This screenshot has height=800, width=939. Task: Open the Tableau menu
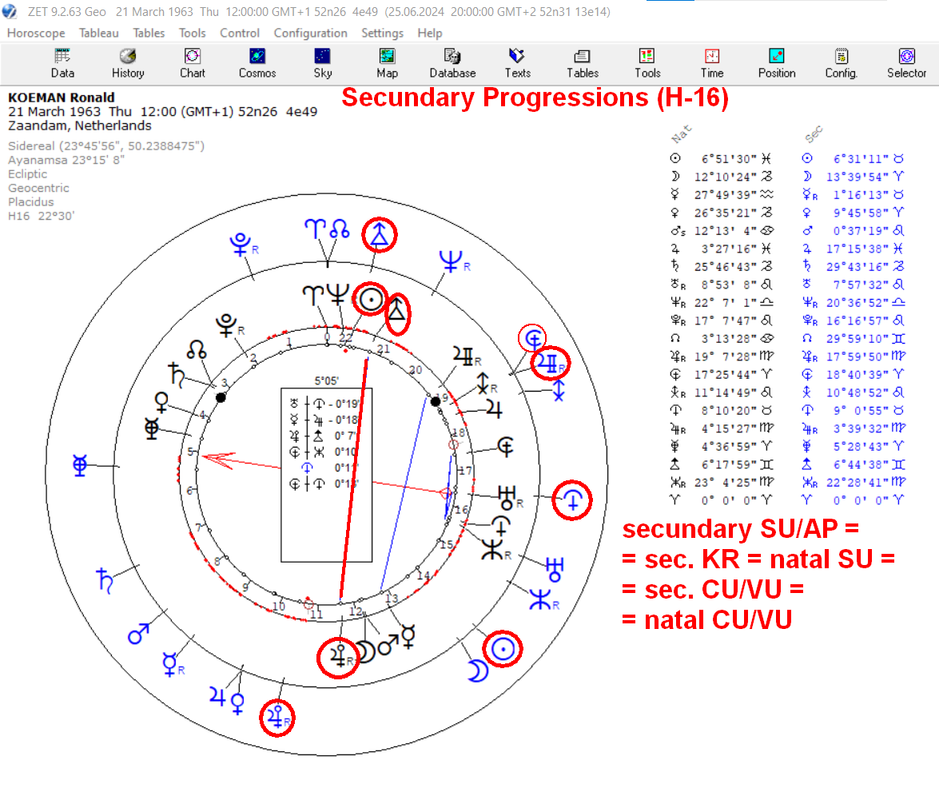coord(99,33)
